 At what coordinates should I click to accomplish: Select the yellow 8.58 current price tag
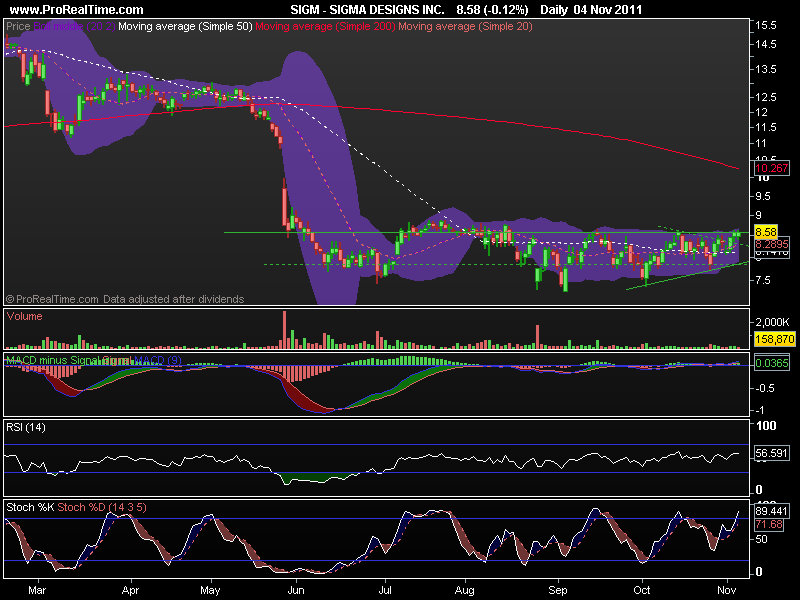click(x=766, y=232)
